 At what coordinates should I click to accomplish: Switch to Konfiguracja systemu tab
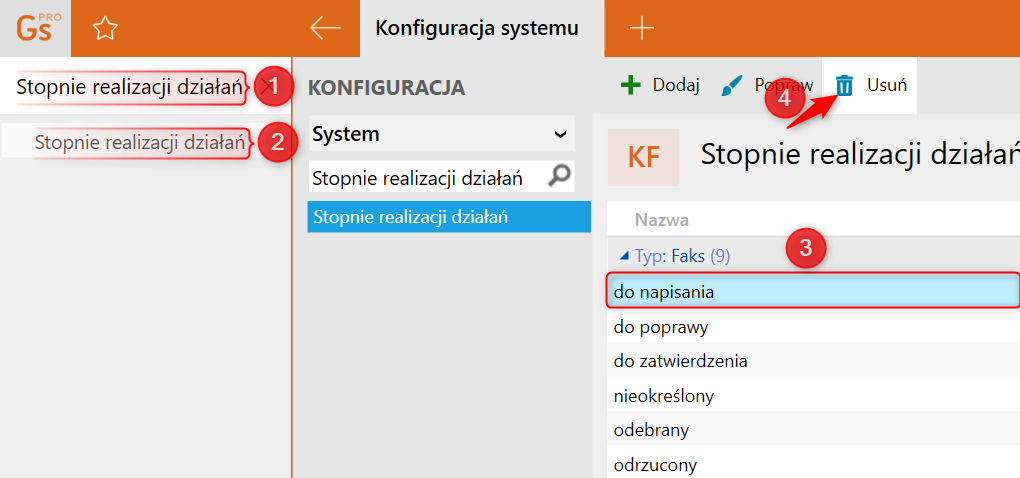pyautogui.click(x=477, y=28)
